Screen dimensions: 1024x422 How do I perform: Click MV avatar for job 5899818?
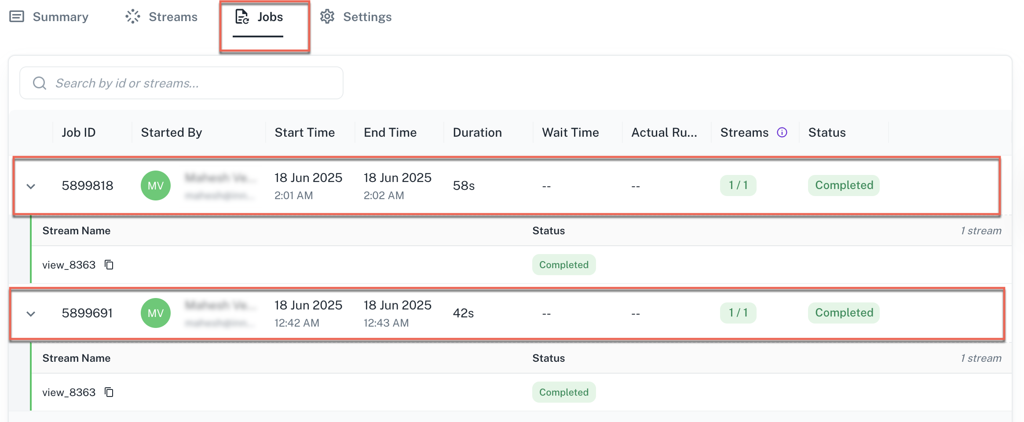pyautogui.click(x=155, y=186)
